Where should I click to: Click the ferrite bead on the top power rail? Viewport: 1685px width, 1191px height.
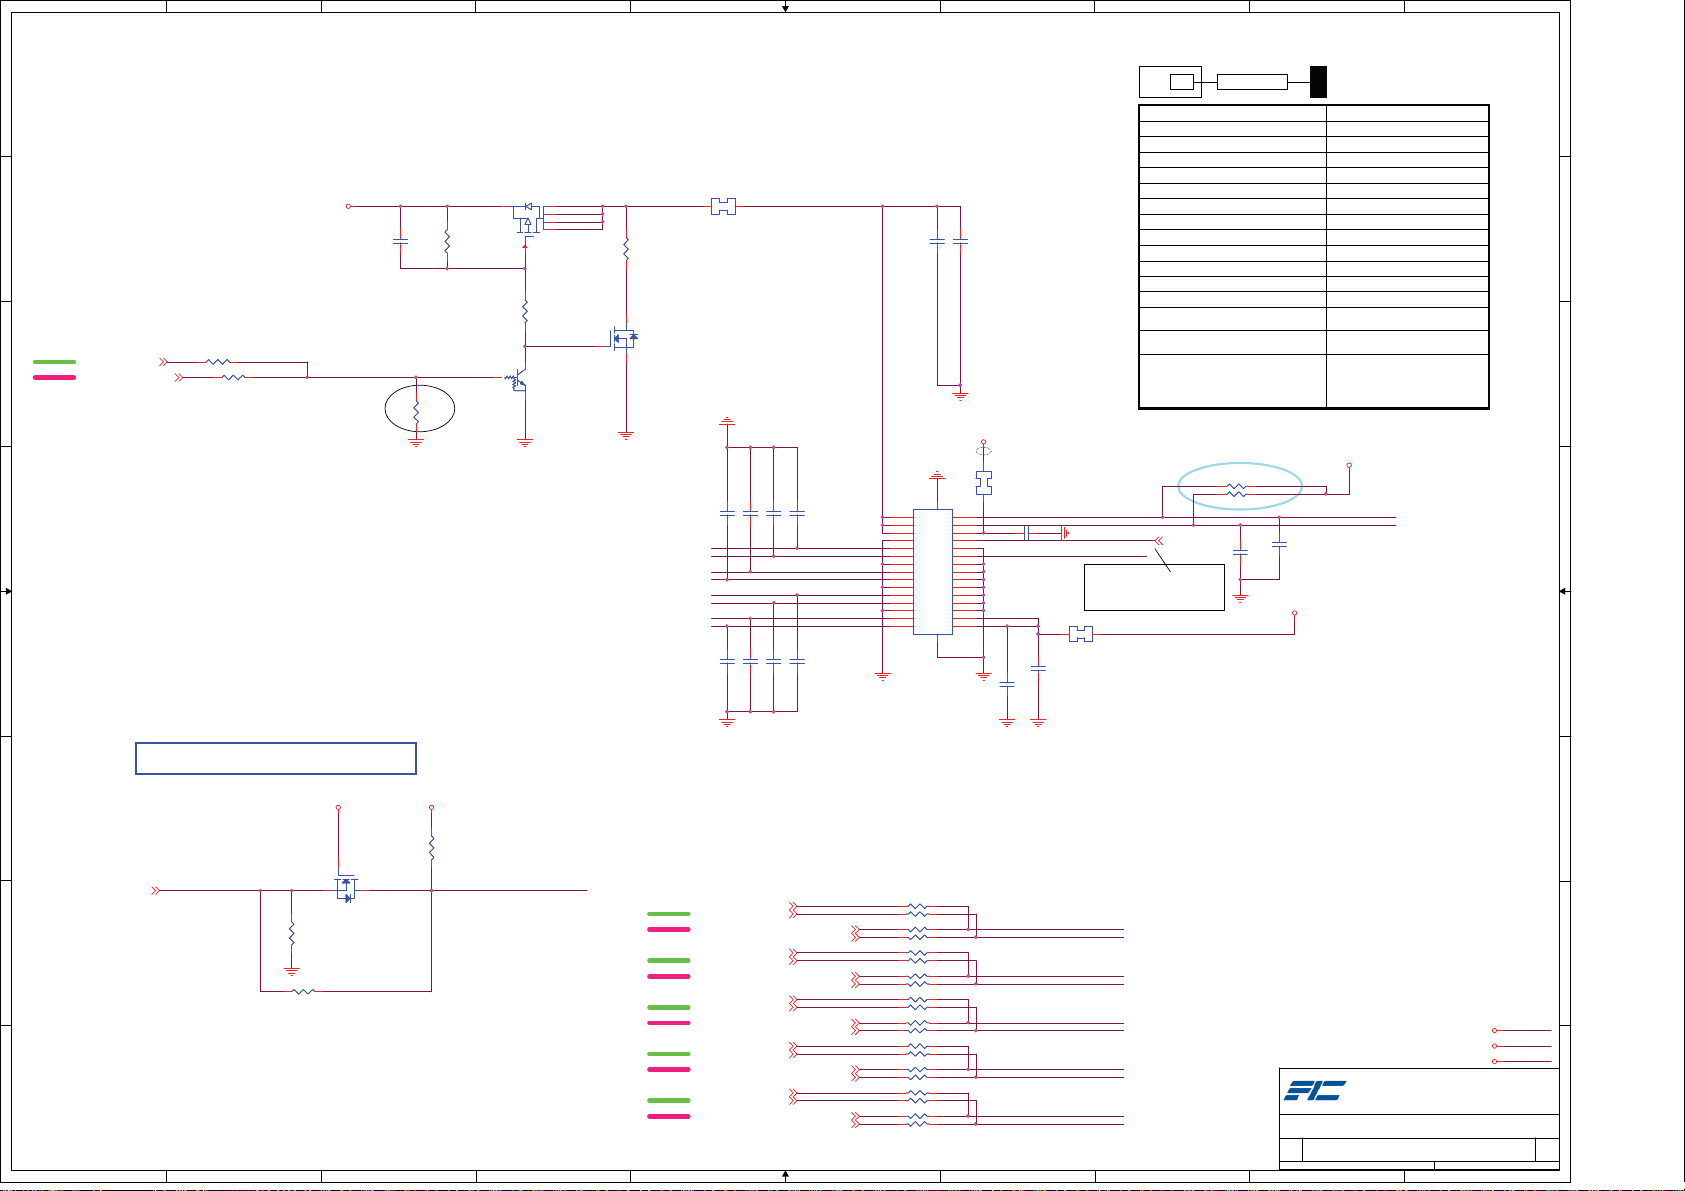coord(723,207)
